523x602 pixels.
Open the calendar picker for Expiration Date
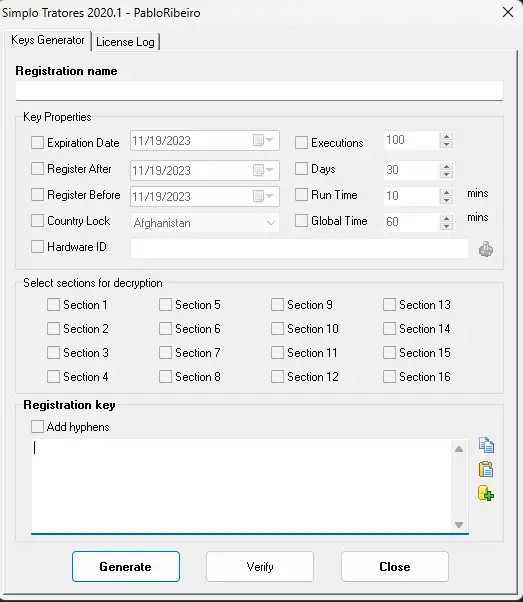pyautogui.click(x=263, y=141)
